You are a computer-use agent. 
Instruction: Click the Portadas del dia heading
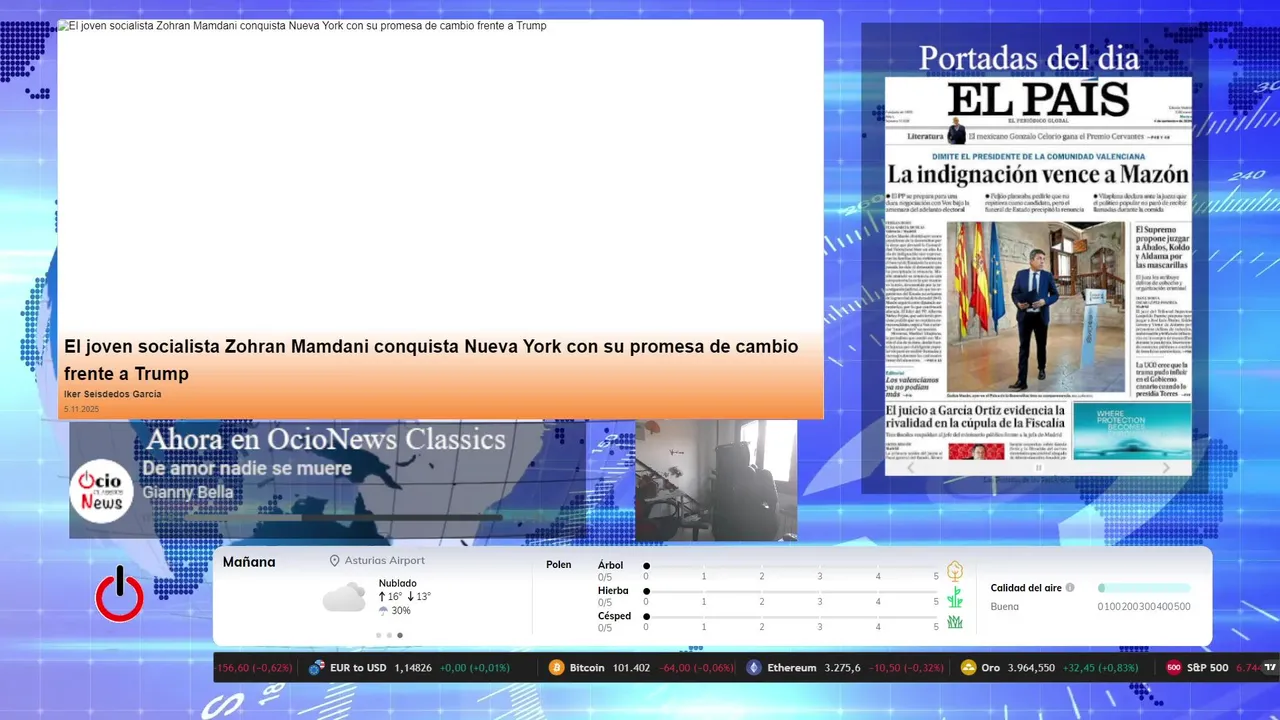pos(1029,57)
